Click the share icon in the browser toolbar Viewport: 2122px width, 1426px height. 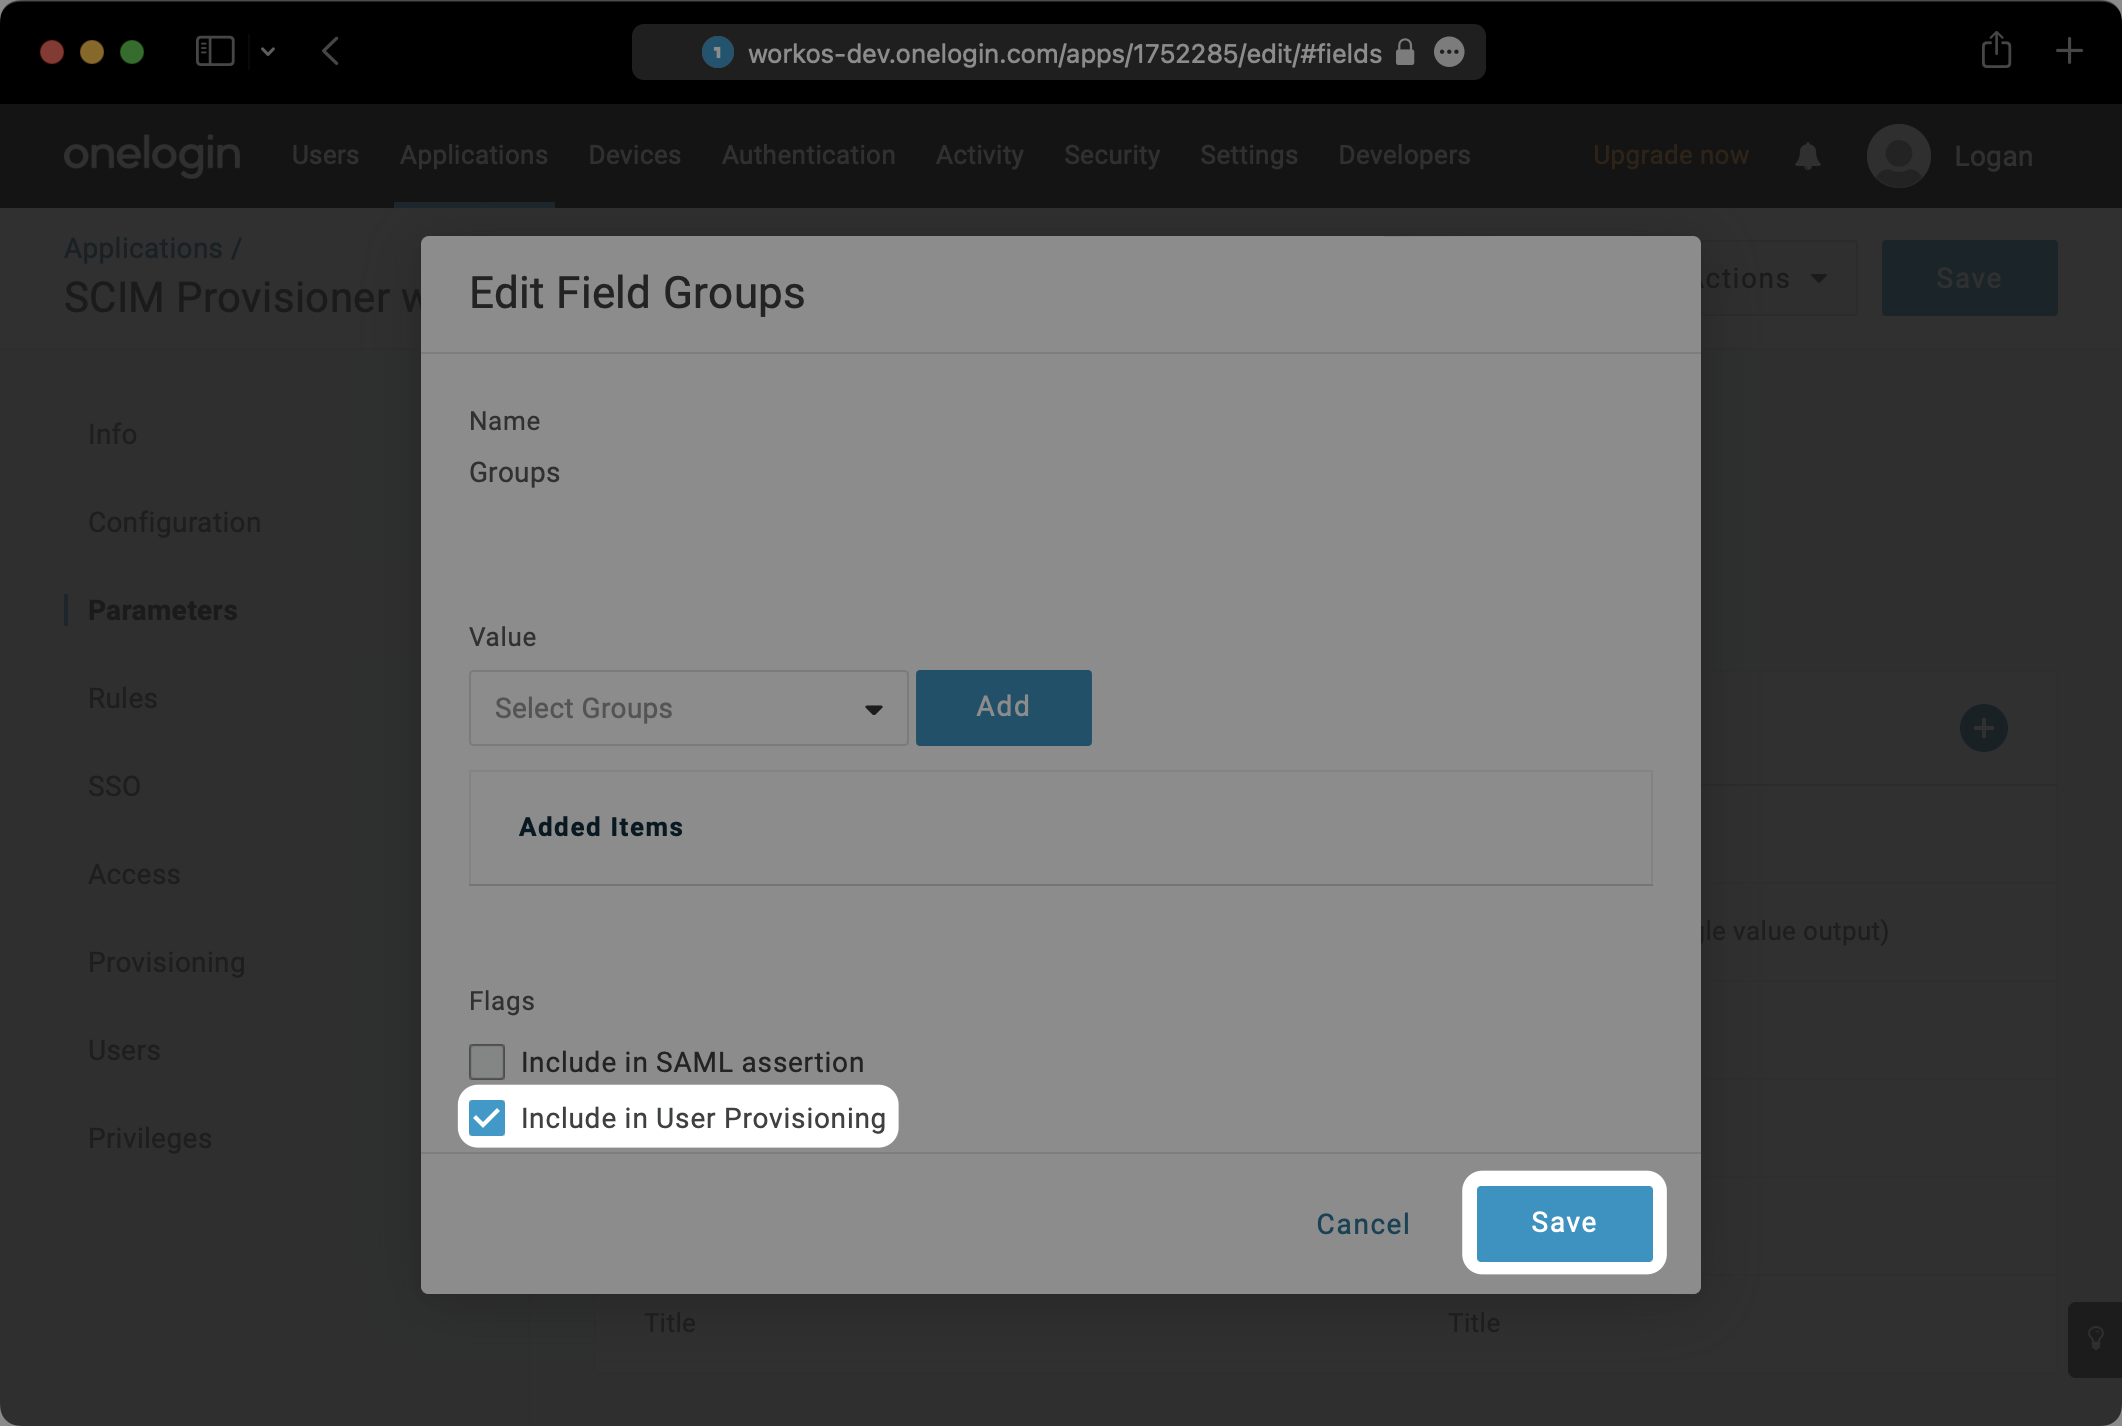click(1996, 50)
